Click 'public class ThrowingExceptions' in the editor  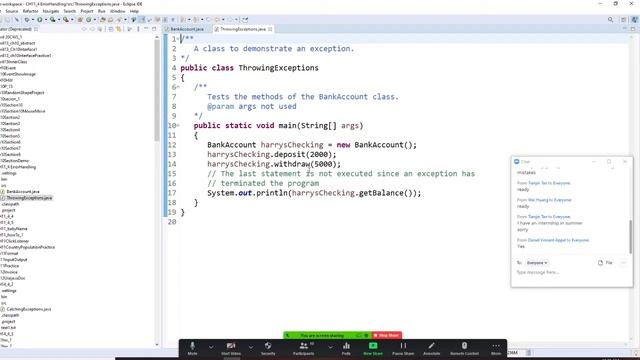[x=249, y=68]
